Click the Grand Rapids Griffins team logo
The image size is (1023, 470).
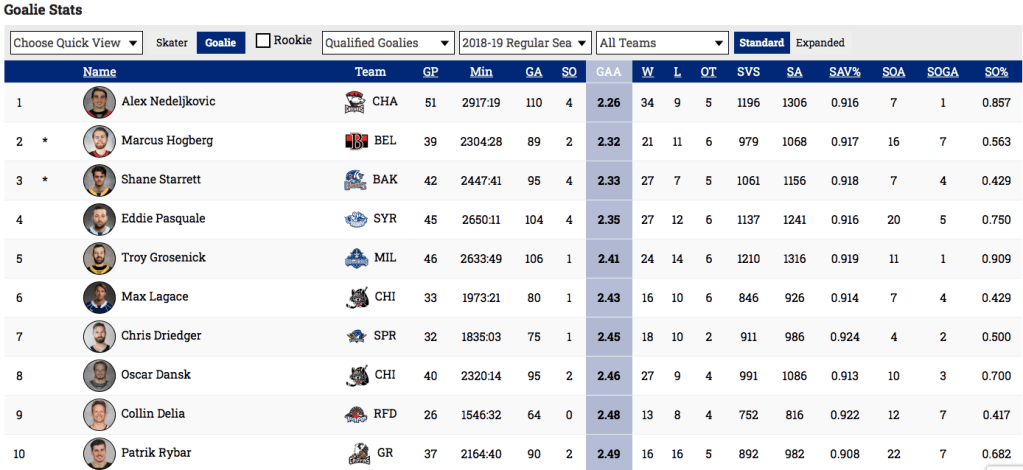355,453
